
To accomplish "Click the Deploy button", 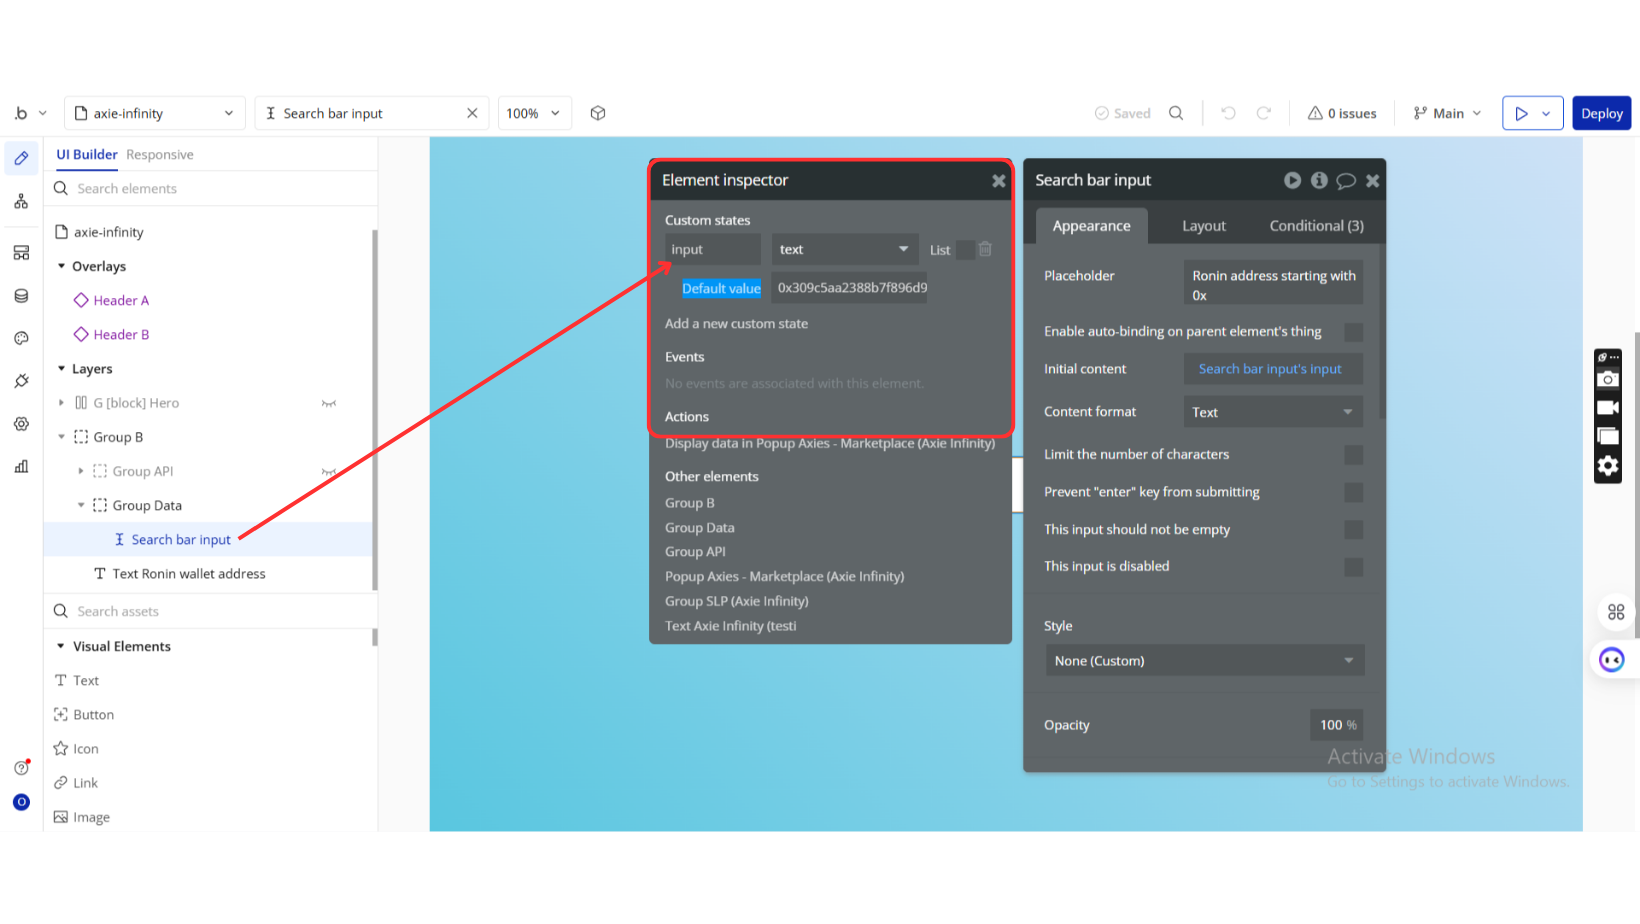I will click(x=1602, y=113).
